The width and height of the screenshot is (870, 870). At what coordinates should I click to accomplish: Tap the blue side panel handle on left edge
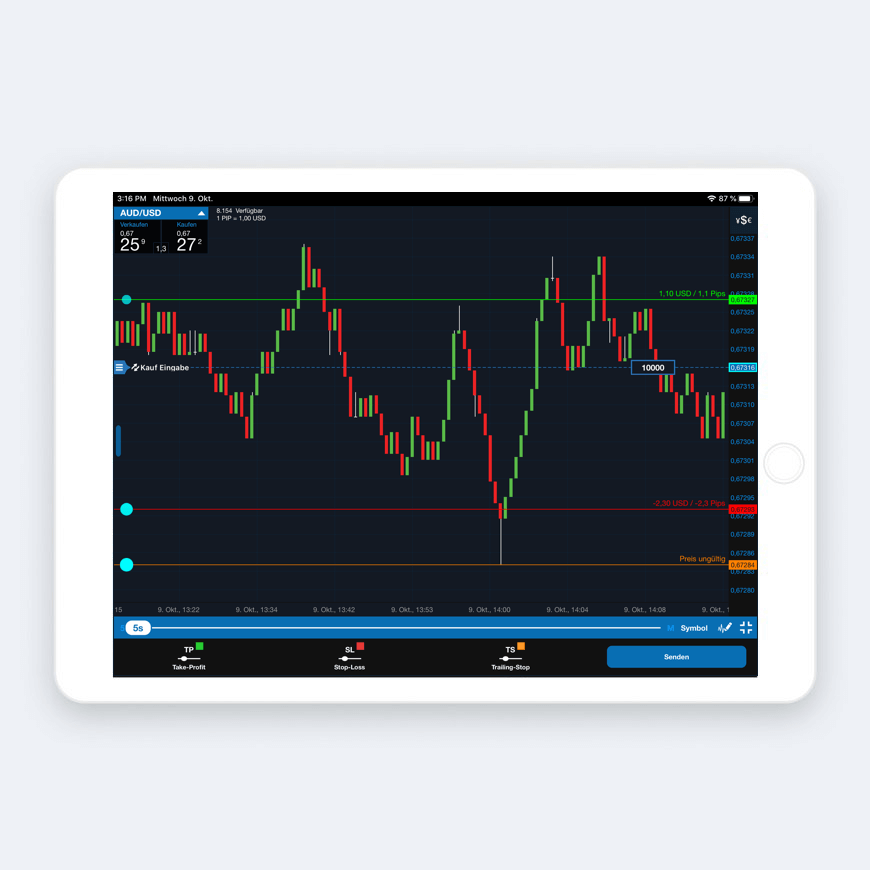tap(118, 441)
